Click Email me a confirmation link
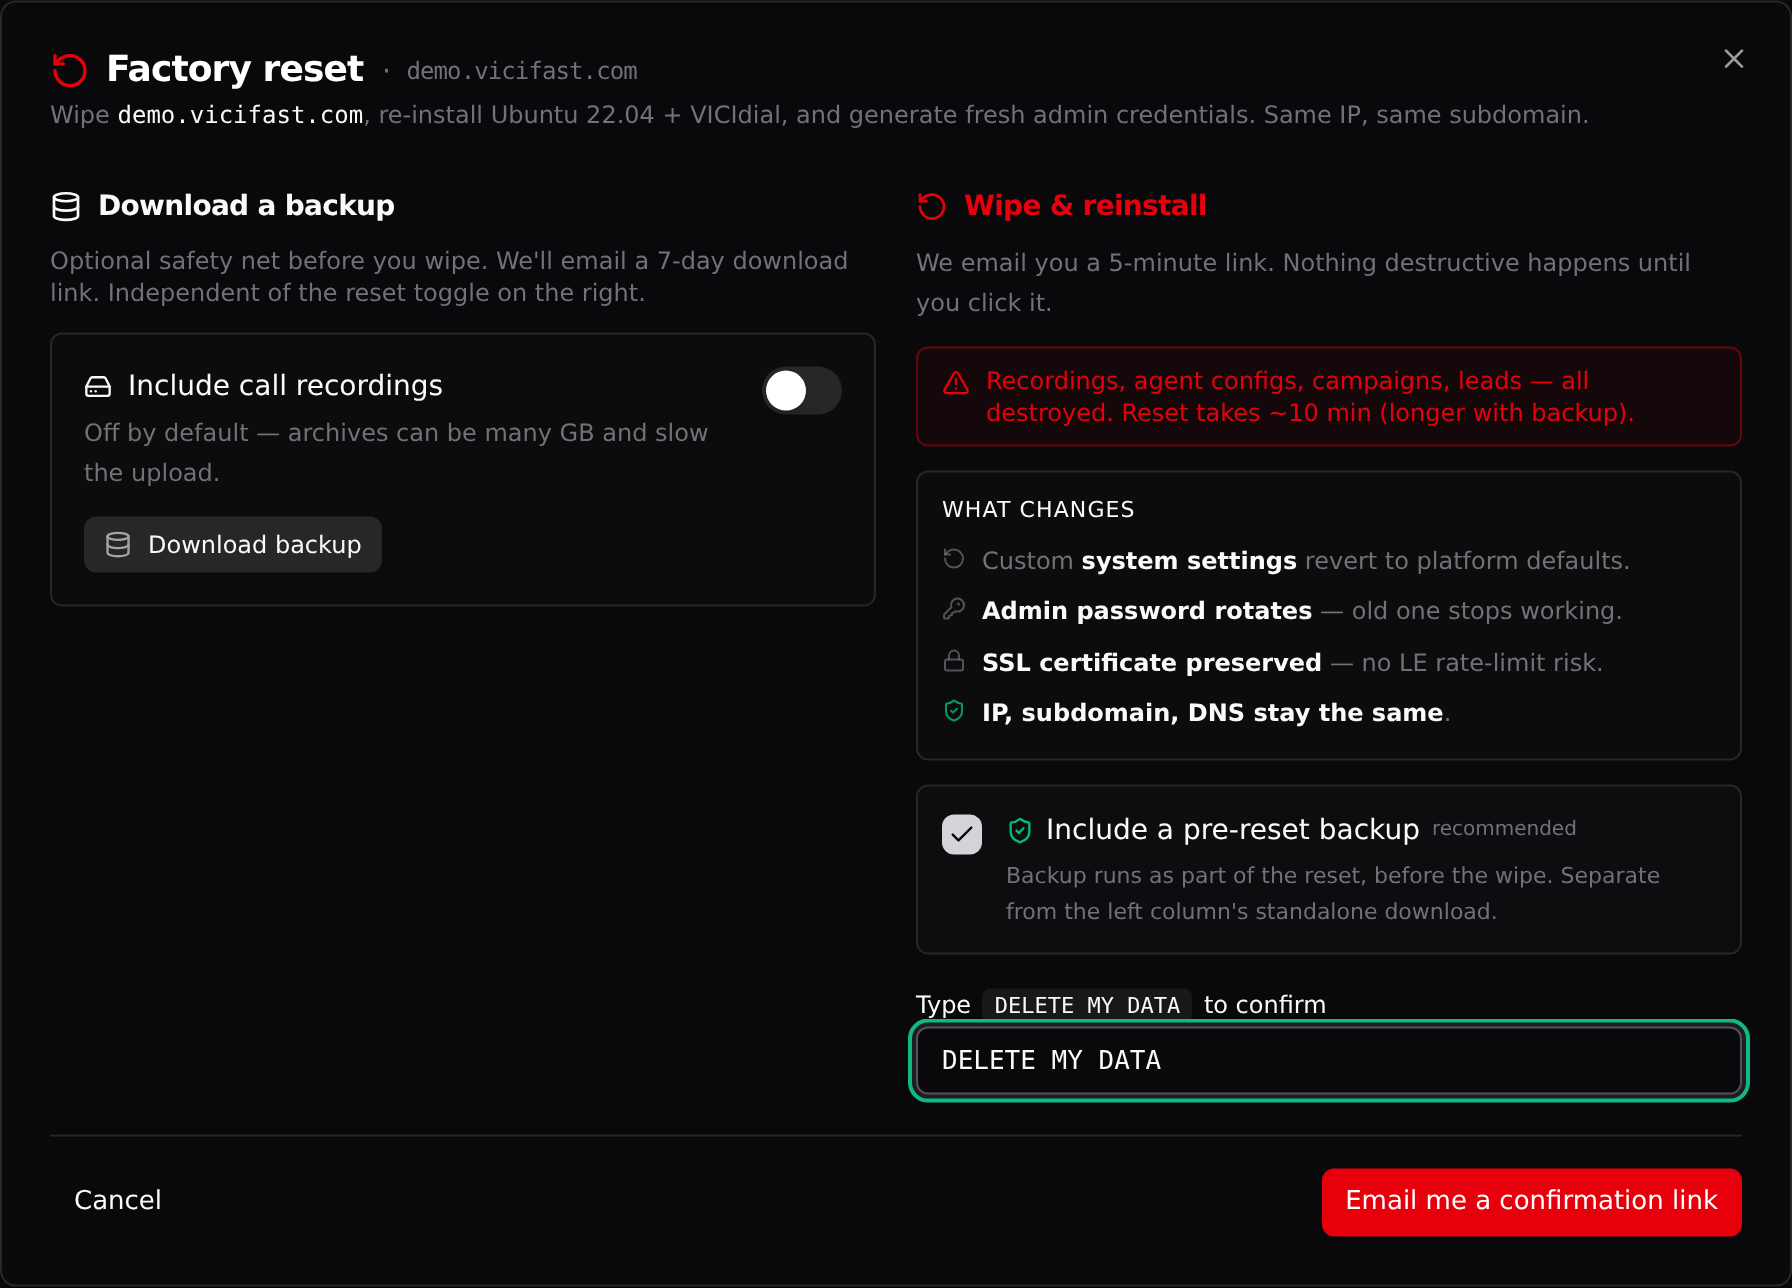The height and width of the screenshot is (1288, 1792). pos(1532,1202)
